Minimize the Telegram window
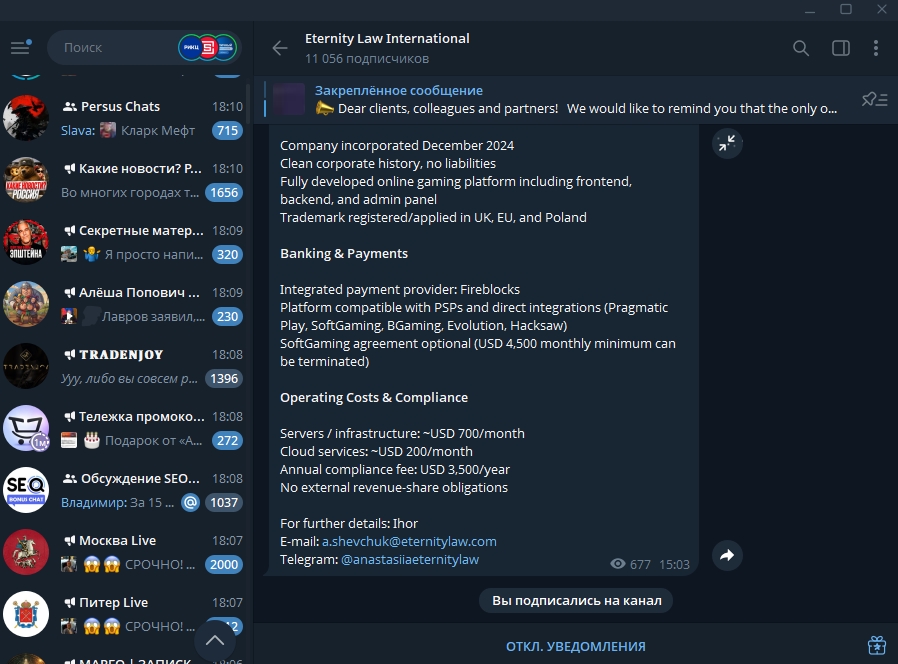Viewport: 898px width, 664px height. point(810,9)
